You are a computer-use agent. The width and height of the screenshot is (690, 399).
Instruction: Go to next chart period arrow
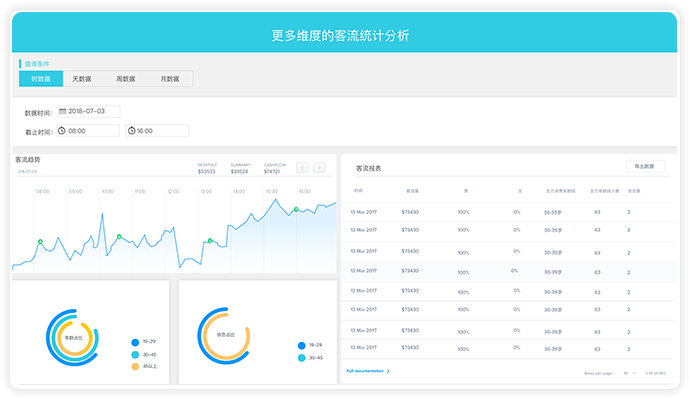click(x=319, y=168)
